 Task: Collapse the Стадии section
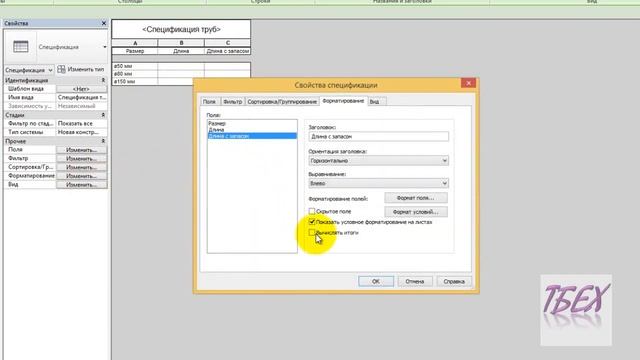point(103,115)
